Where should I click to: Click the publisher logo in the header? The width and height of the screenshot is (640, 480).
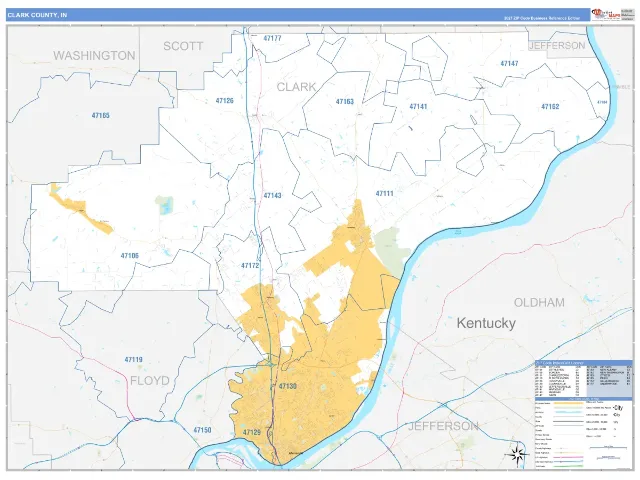pos(606,15)
